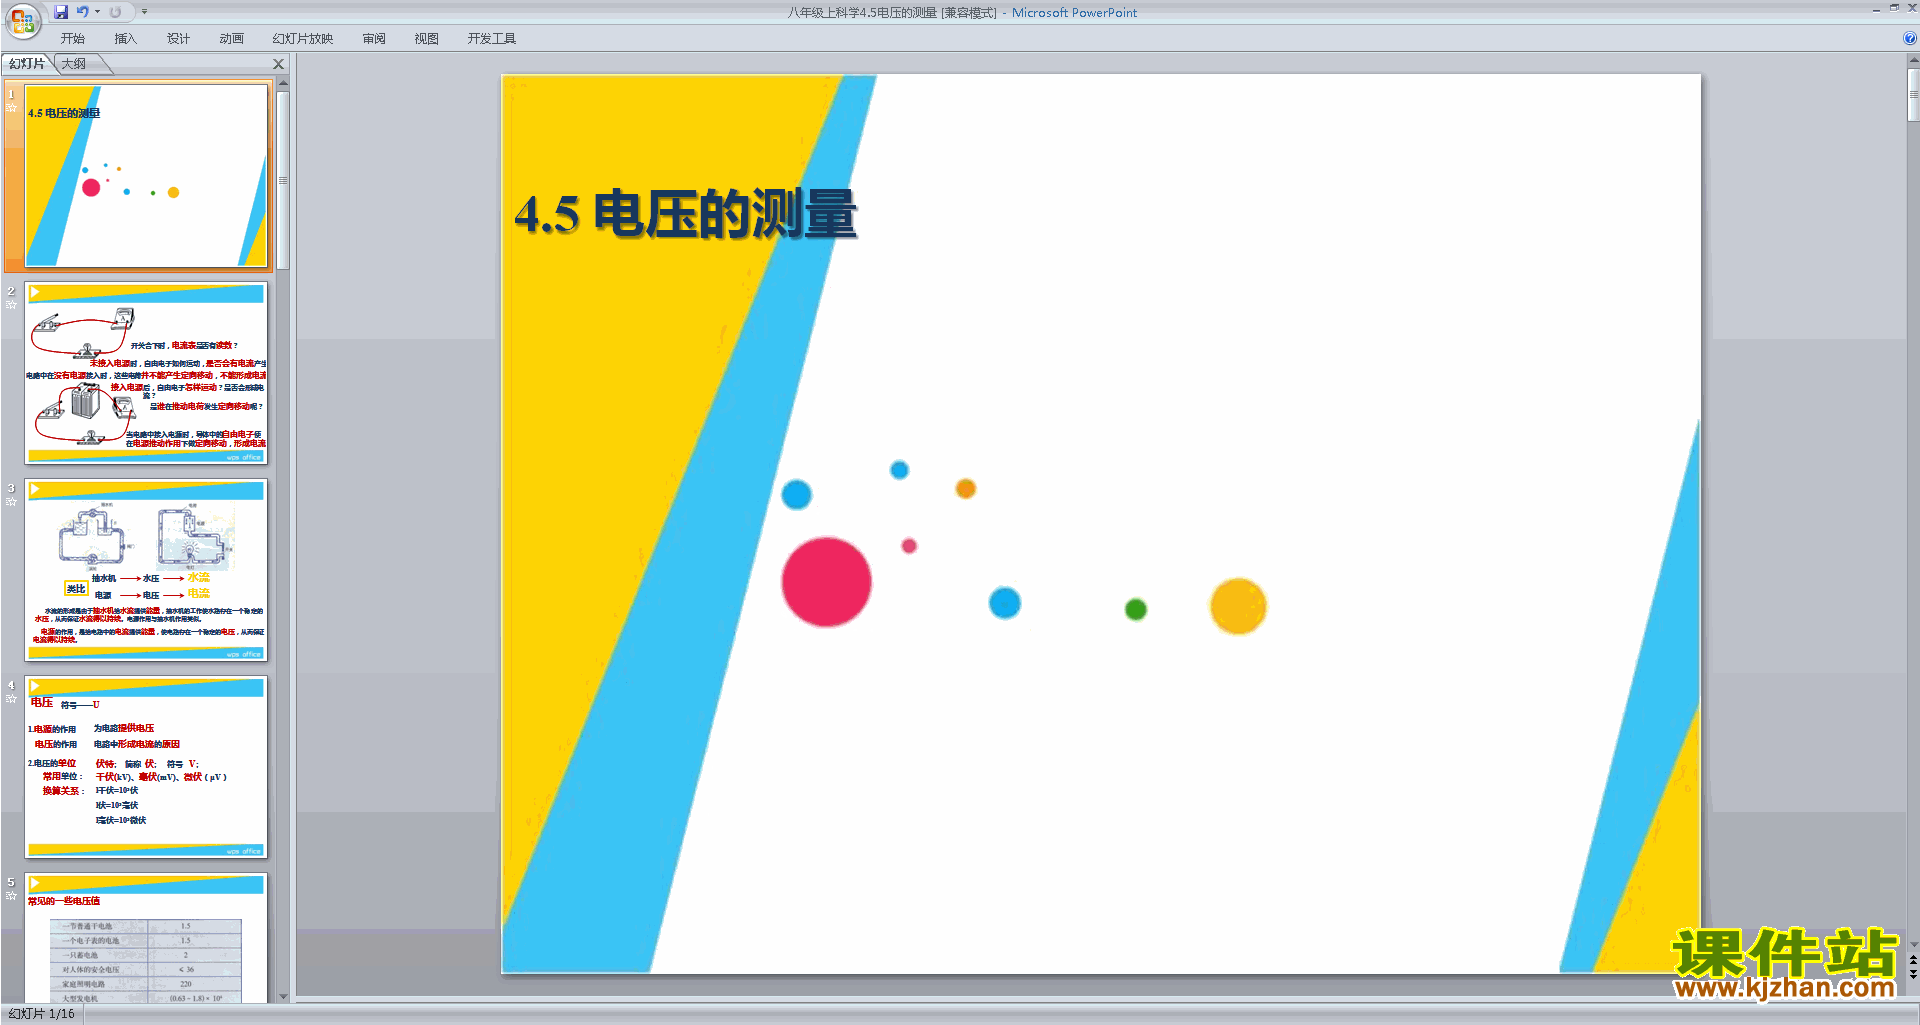Open the 动画 ribbon tab
1920x1025 pixels.
(x=231, y=39)
